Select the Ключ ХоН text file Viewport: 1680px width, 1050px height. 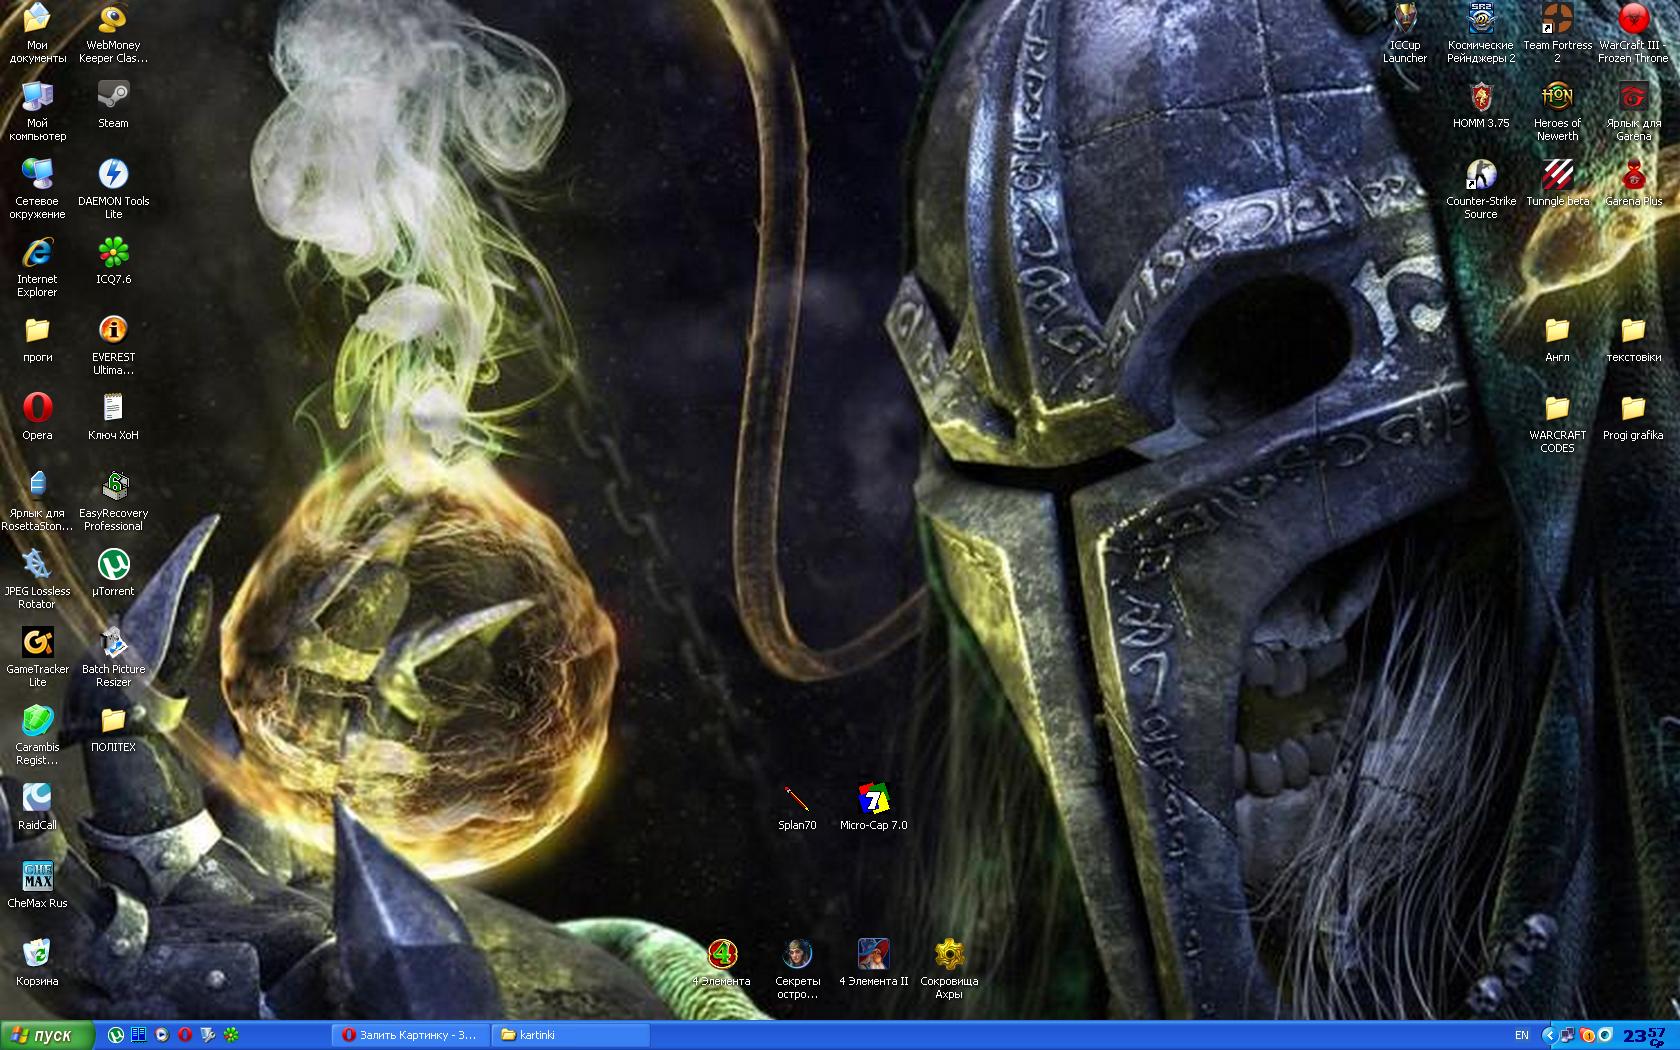113,416
